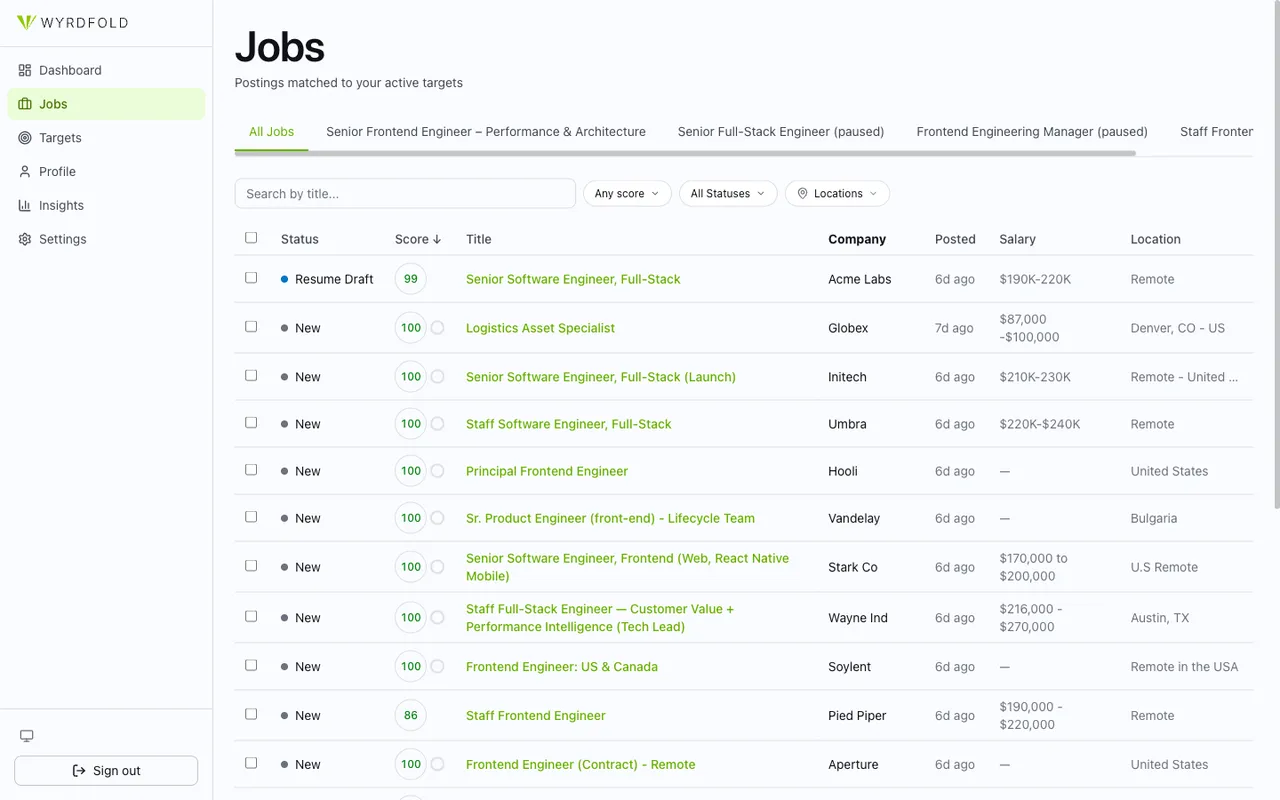
Task: Check the Aperture job row checkbox
Action: pyautogui.click(x=251, y=764)
